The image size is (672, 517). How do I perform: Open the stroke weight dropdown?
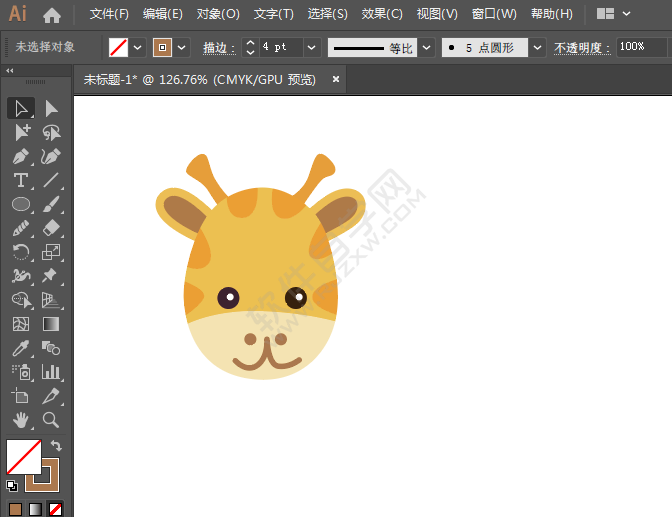[x=311, y=47]
